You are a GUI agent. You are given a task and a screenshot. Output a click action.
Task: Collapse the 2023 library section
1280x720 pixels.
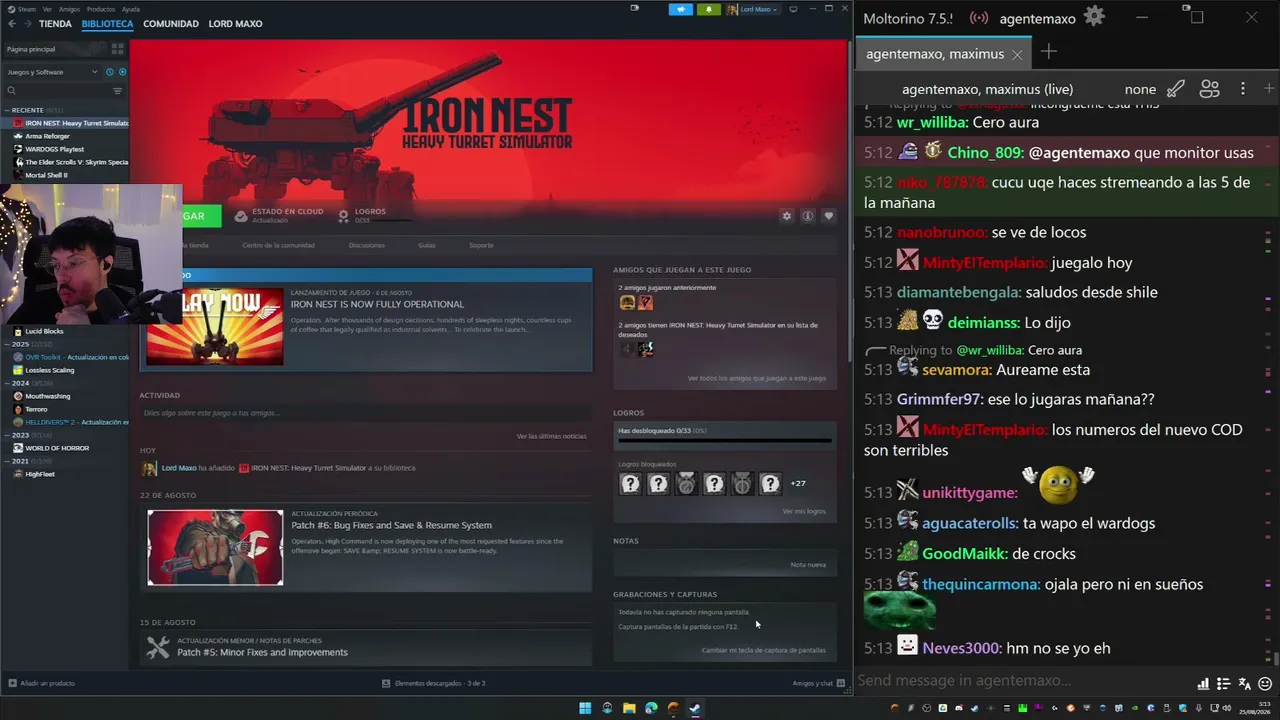point(8,435)
